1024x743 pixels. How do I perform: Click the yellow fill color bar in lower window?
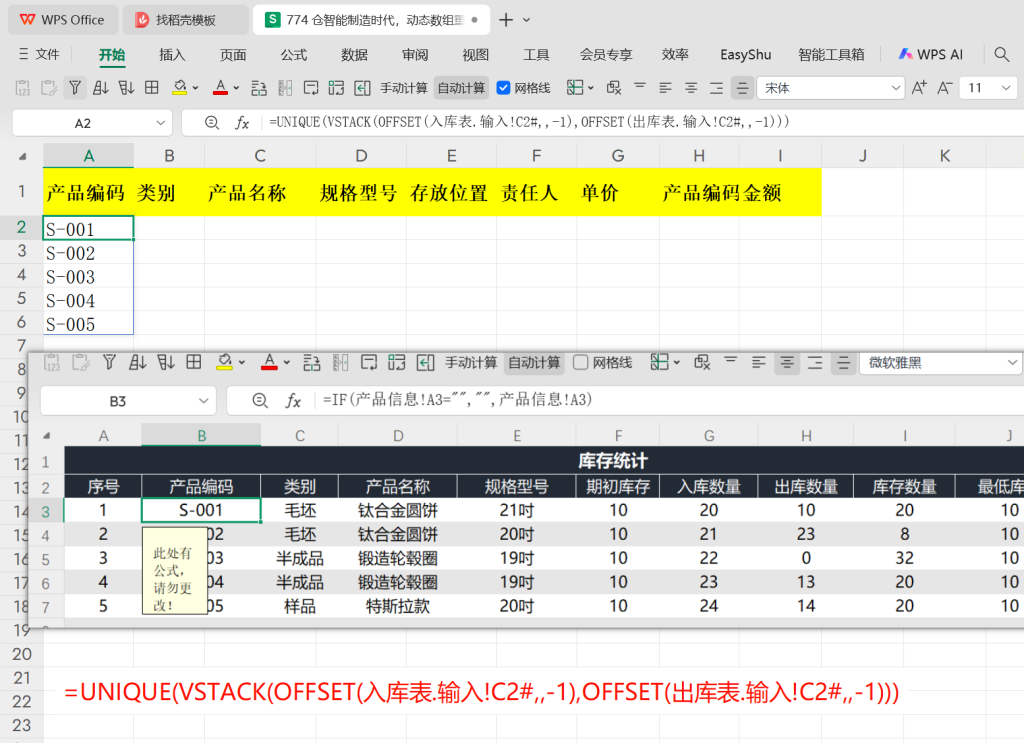tap(225, 369)
